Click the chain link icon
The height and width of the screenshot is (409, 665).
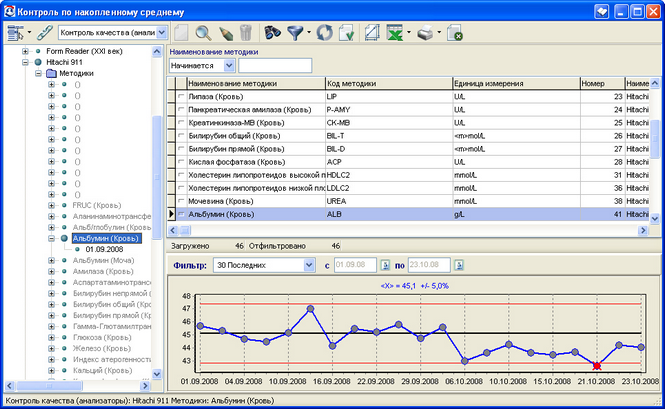tap(45, 33)
